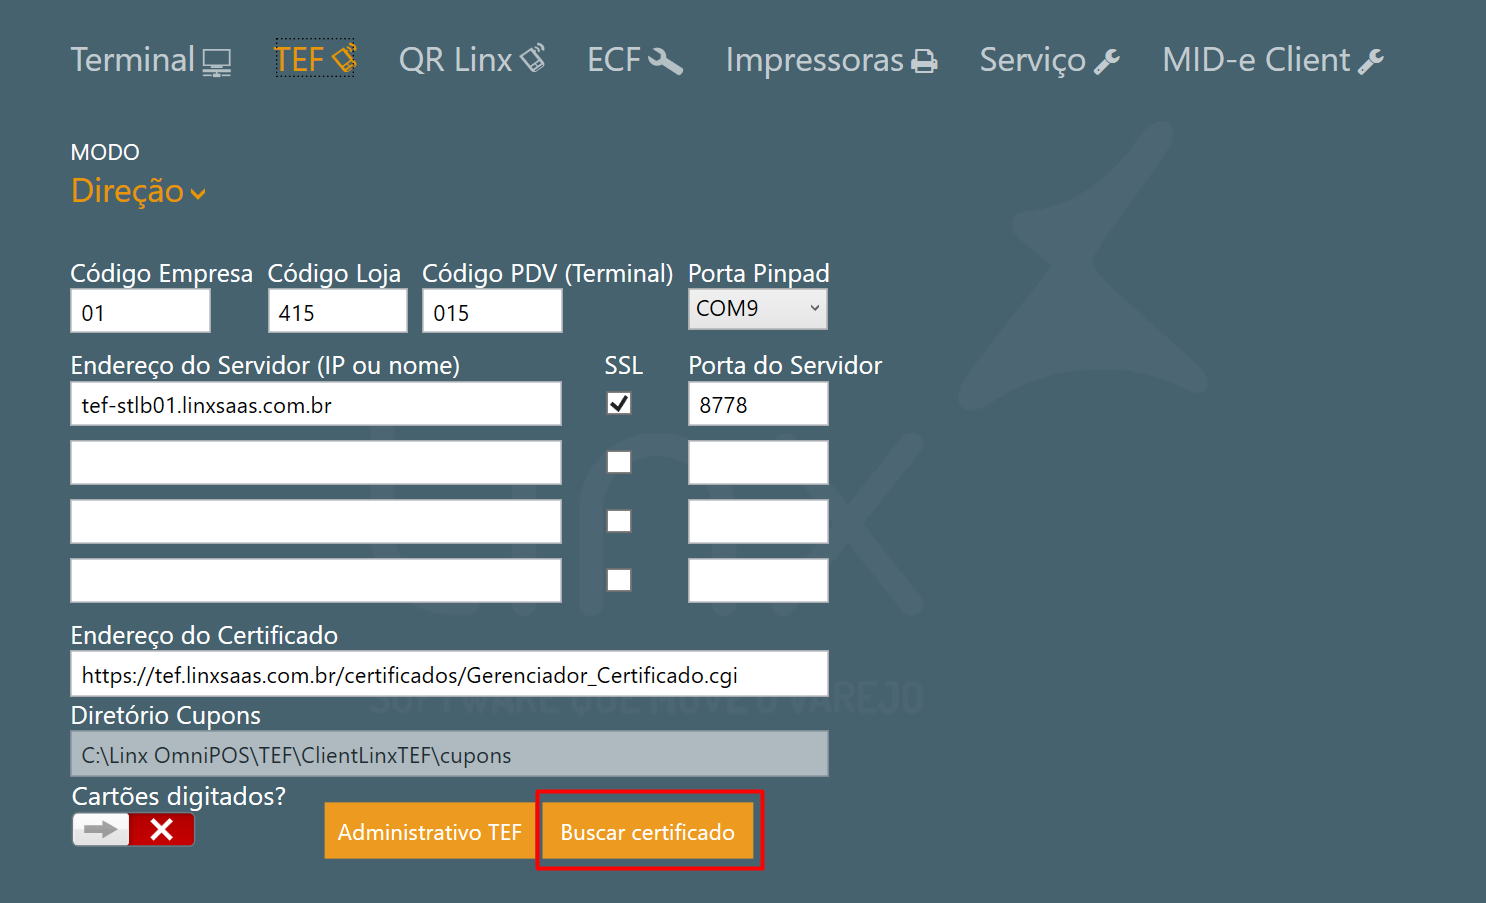The height and width of the screenshot is (903, 1486).
Task: Click the third empty server address field
Action: pyautogui.click(x=316, y=521)
